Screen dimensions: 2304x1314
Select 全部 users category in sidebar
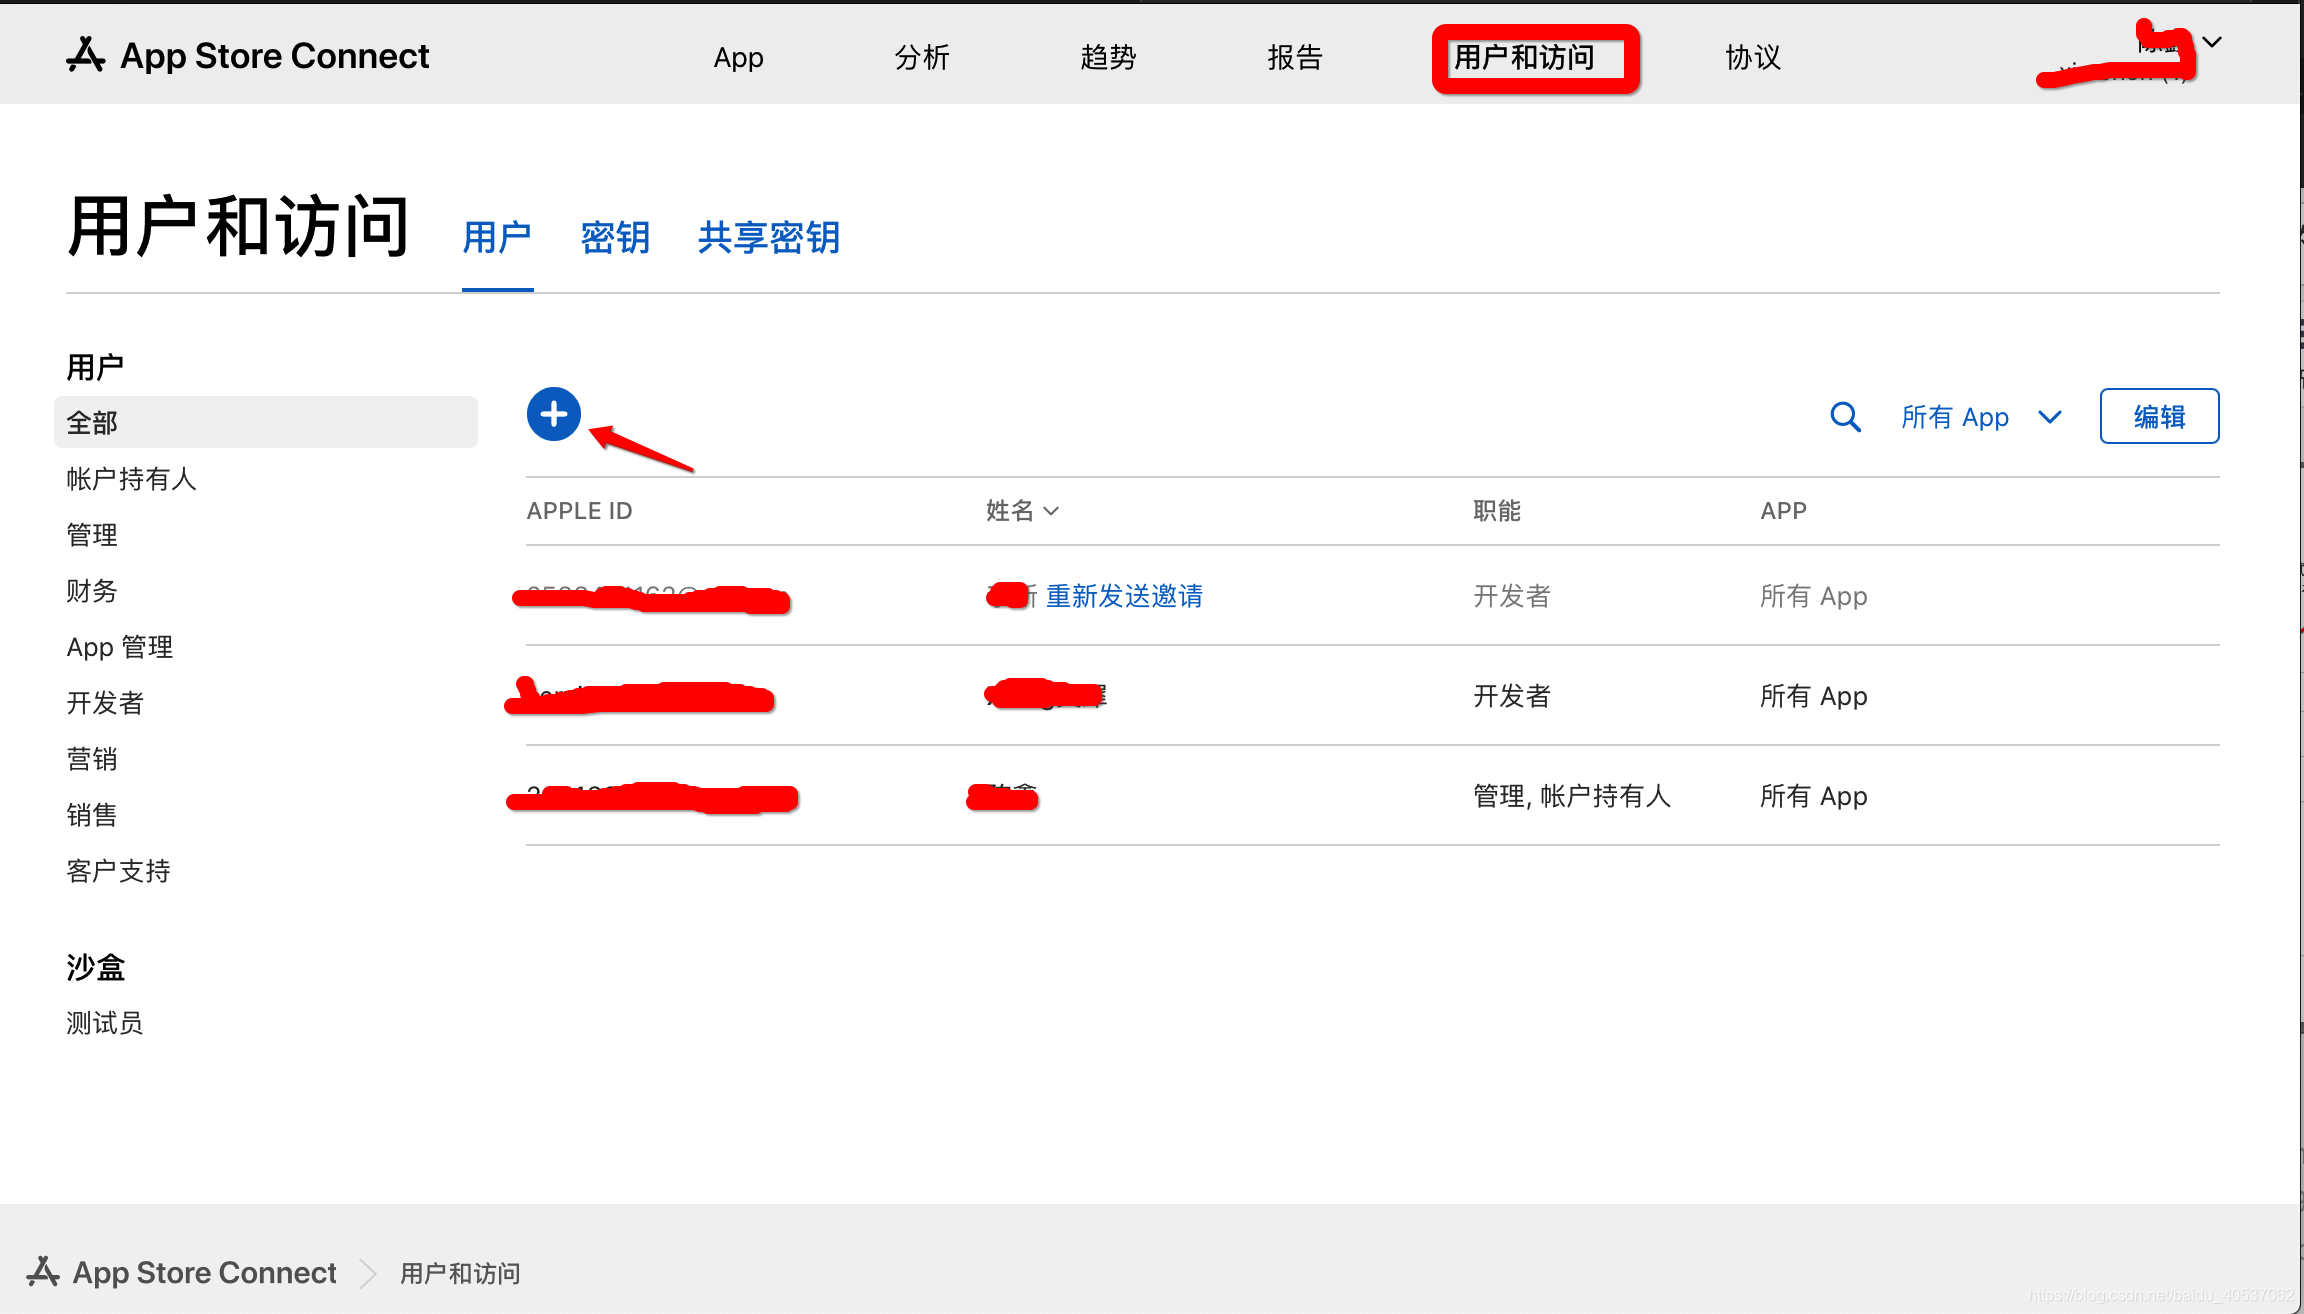[x=263, y=423]
